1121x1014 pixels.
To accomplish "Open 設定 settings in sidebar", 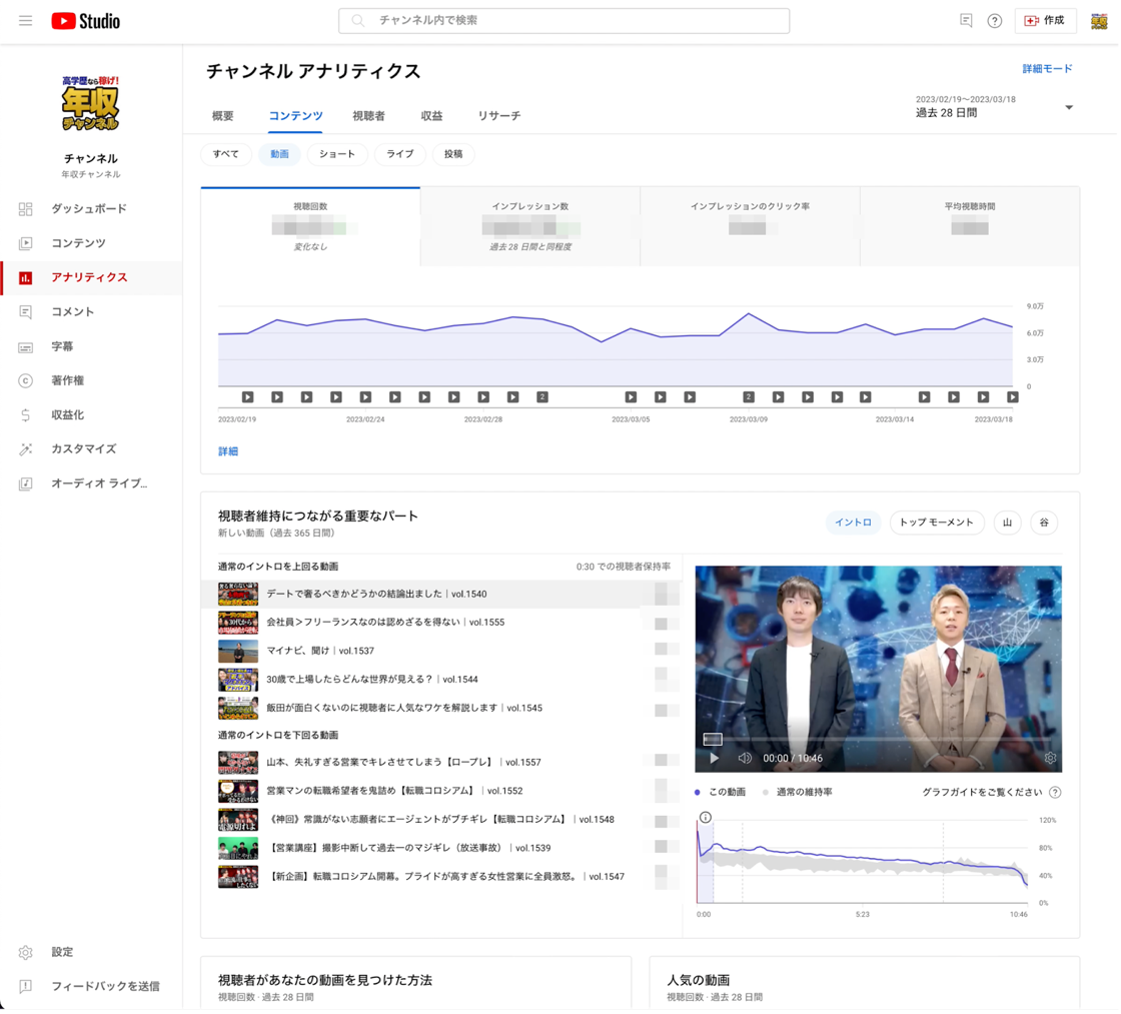I will coord(62,952).
